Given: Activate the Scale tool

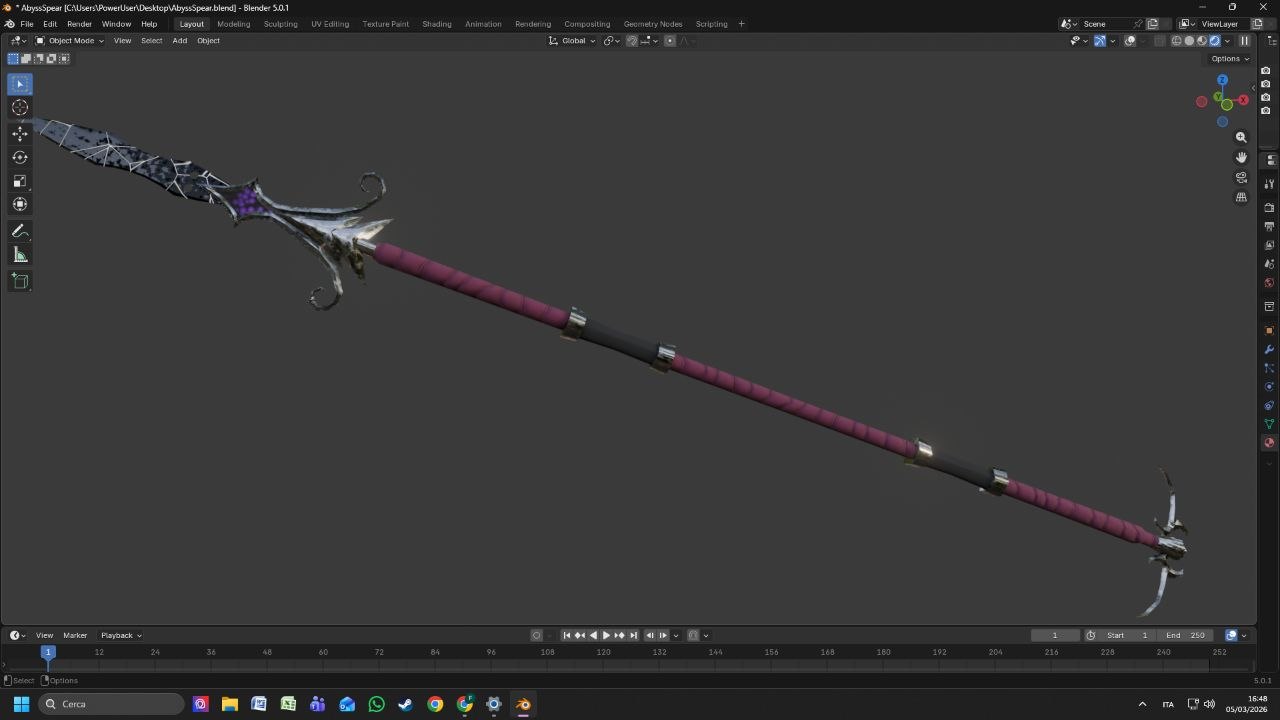Looking at the screenshot, I should click(x=19, y=181).
